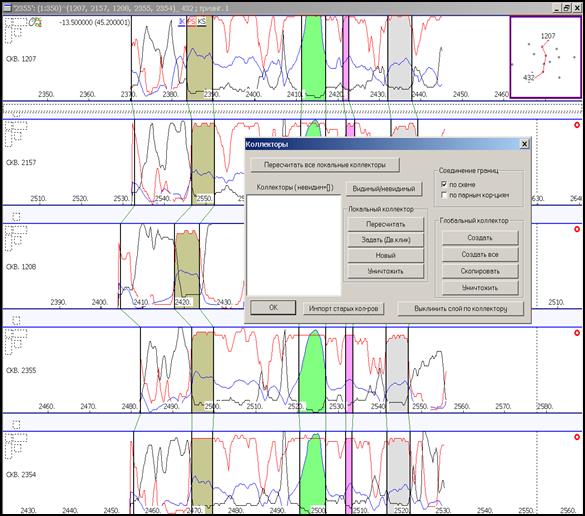Click red circle marker on well 2354 panel
The width and height of the screenshot is (585, 516).
click(x=577, y=437)
